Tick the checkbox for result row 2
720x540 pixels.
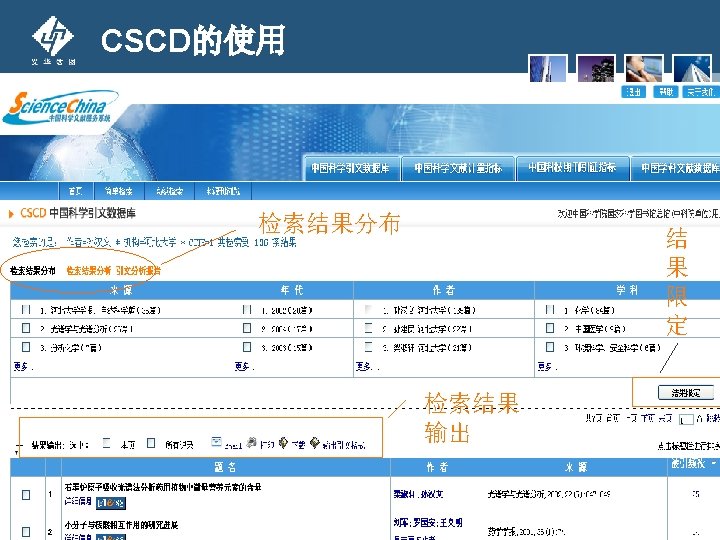26,532
